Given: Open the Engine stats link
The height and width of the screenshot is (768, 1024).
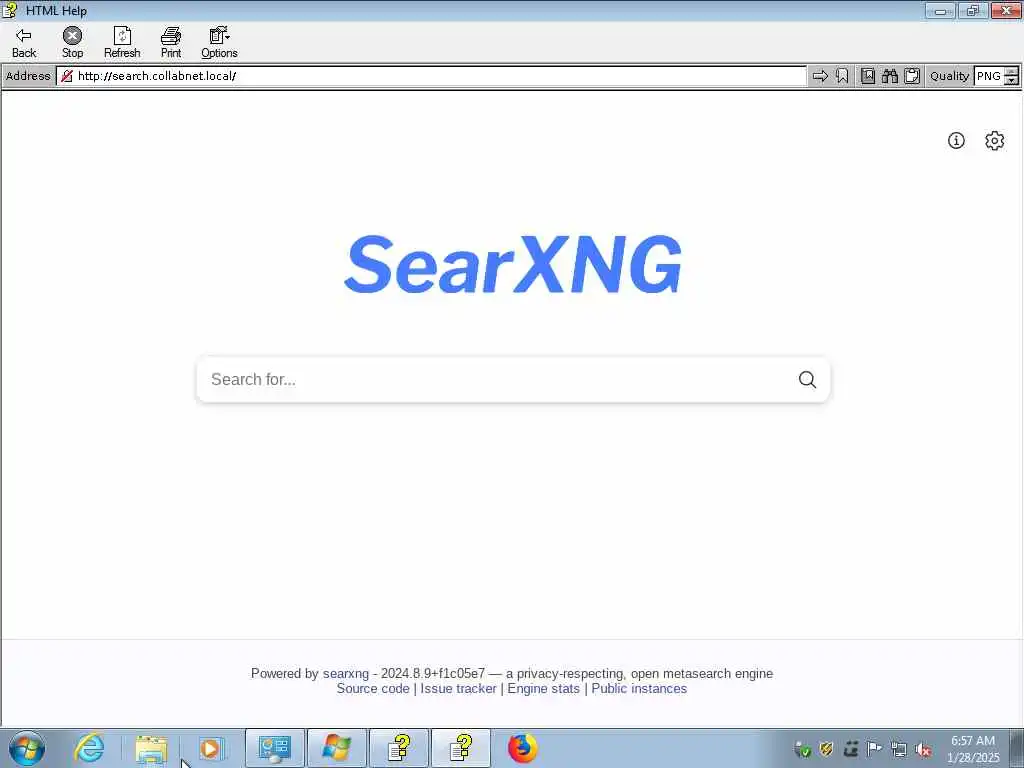Looking at the screenshot, I should tap(543, 688).
